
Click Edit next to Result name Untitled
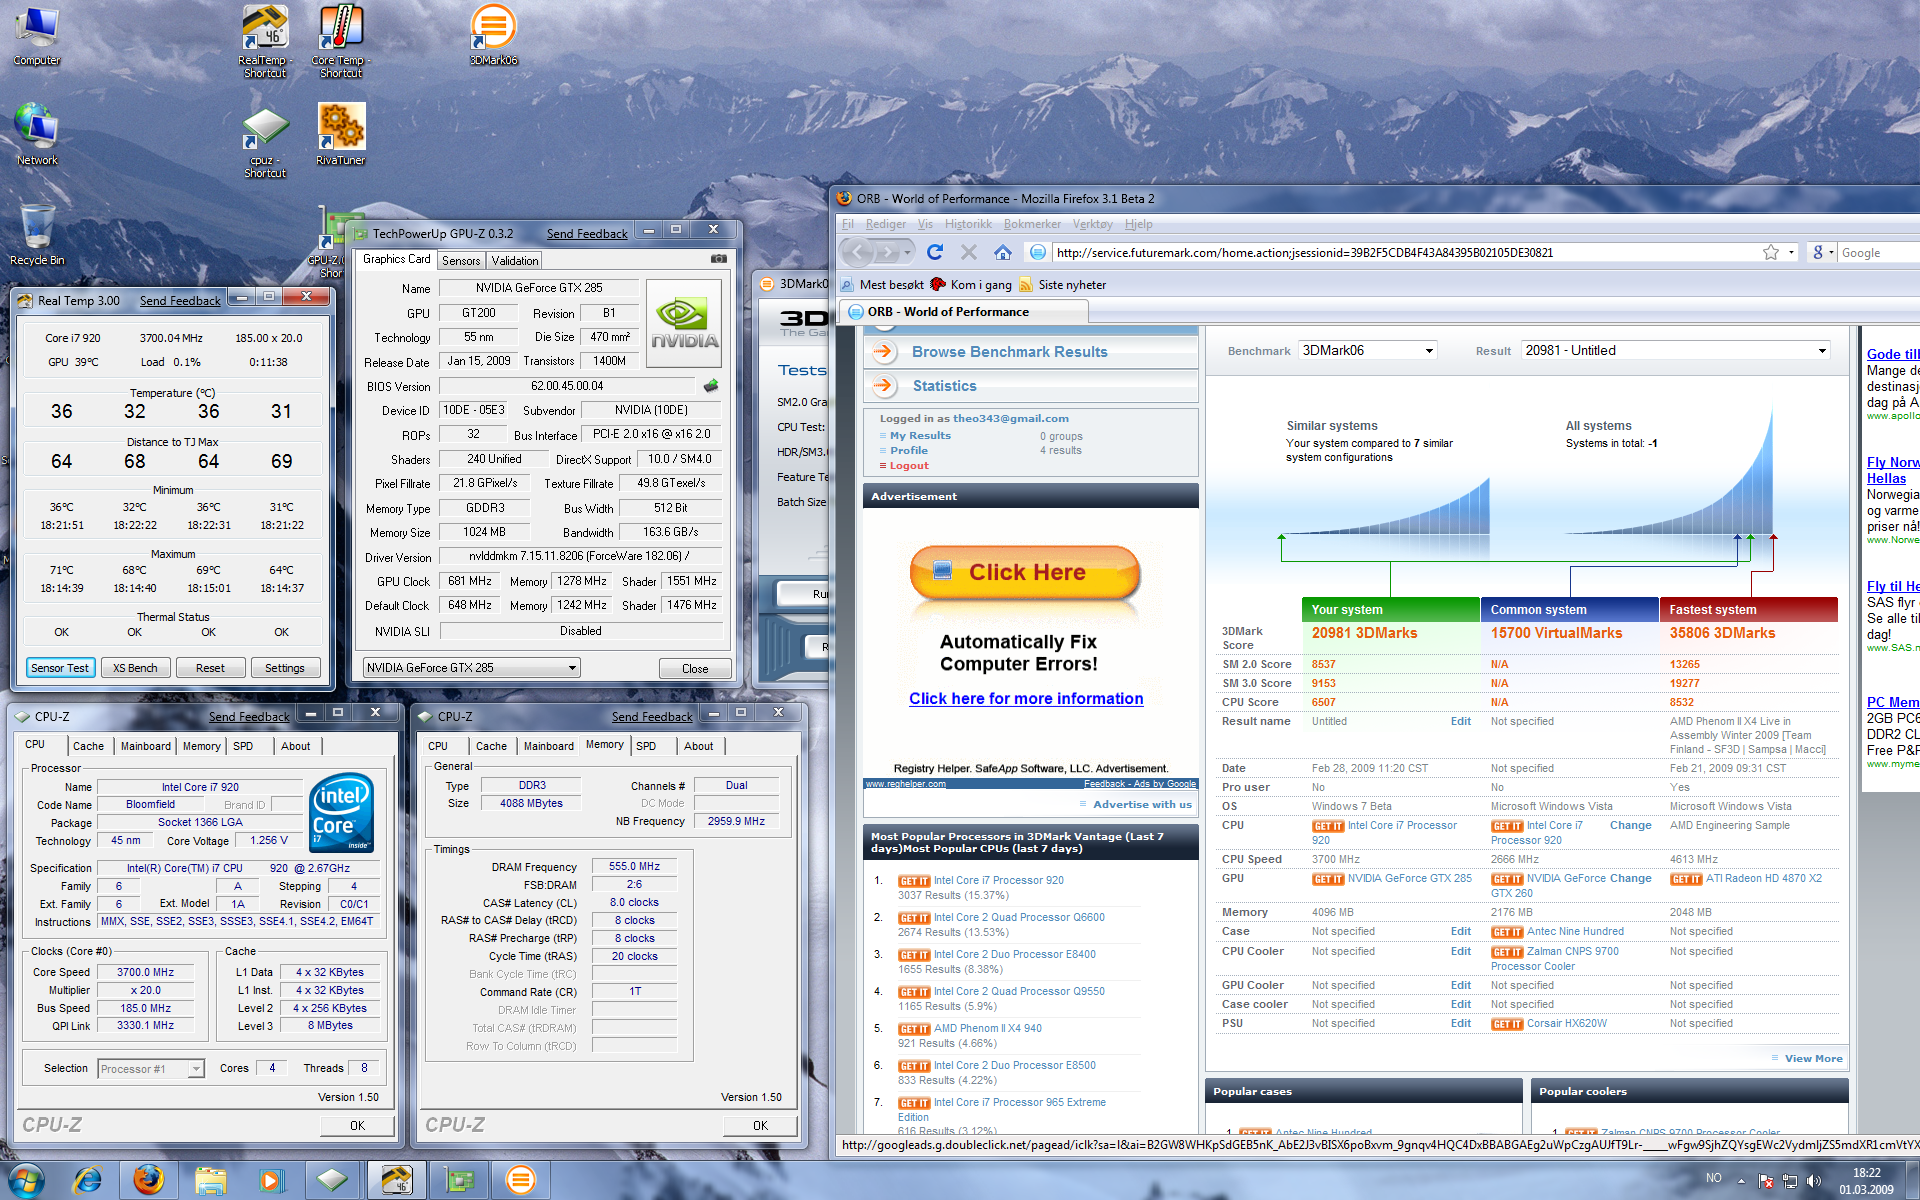[1461, 721]
